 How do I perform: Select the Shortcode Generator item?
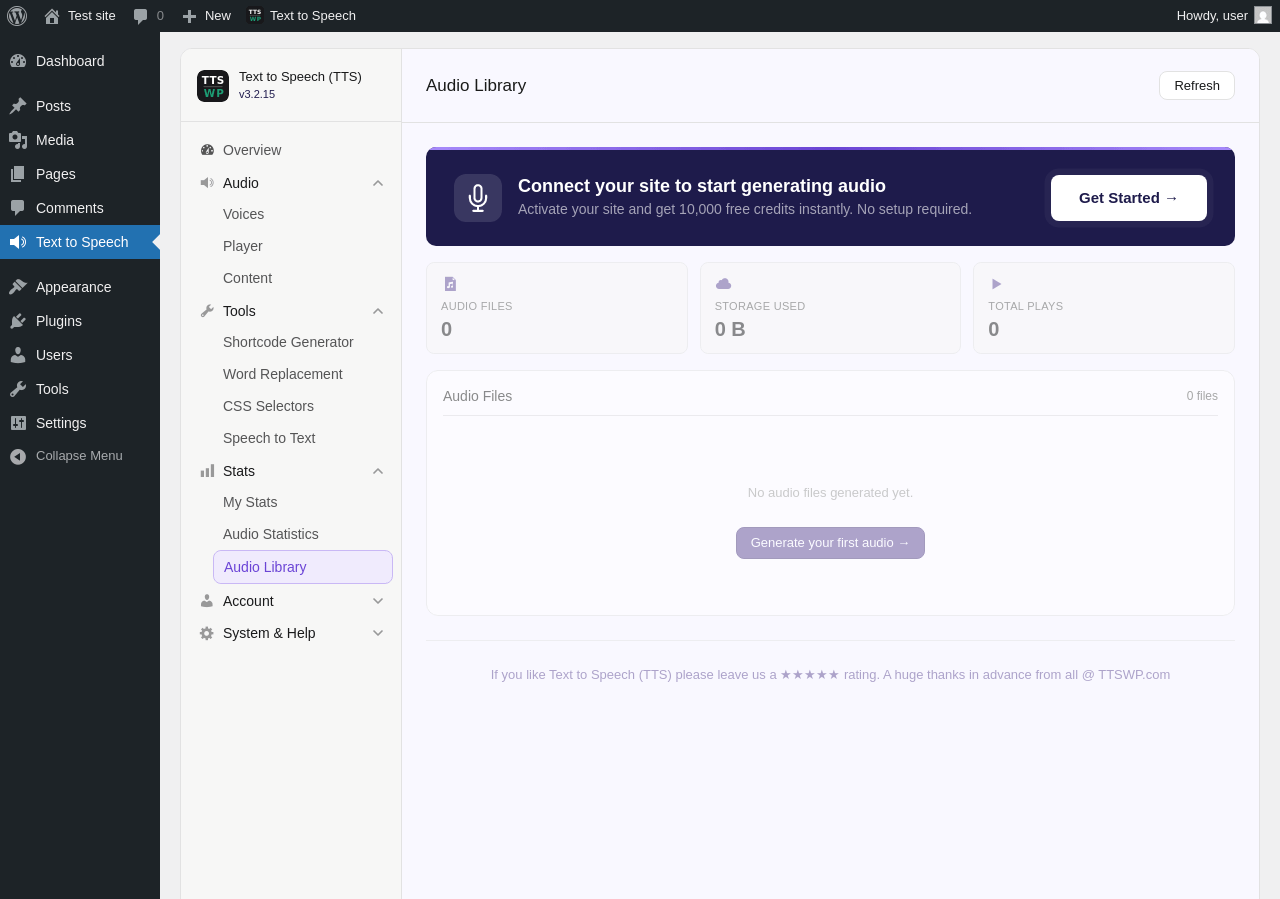pos(288,342)
